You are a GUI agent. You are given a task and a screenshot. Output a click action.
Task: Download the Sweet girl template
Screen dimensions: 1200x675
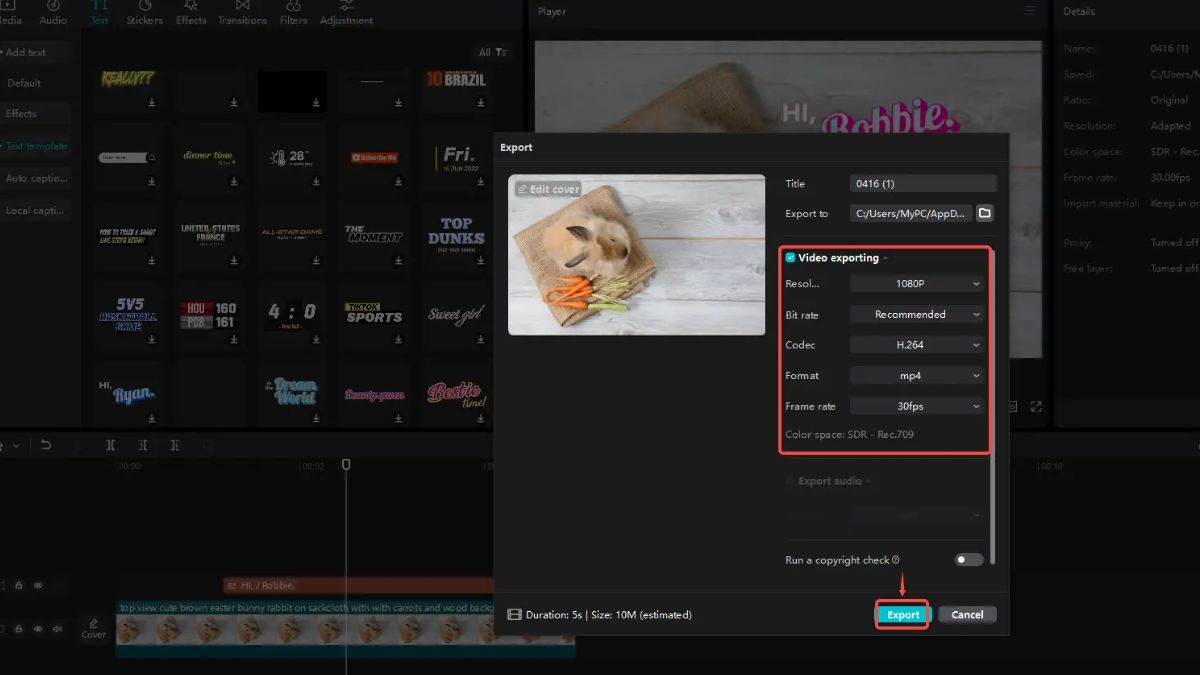click(x=480, y=339)
